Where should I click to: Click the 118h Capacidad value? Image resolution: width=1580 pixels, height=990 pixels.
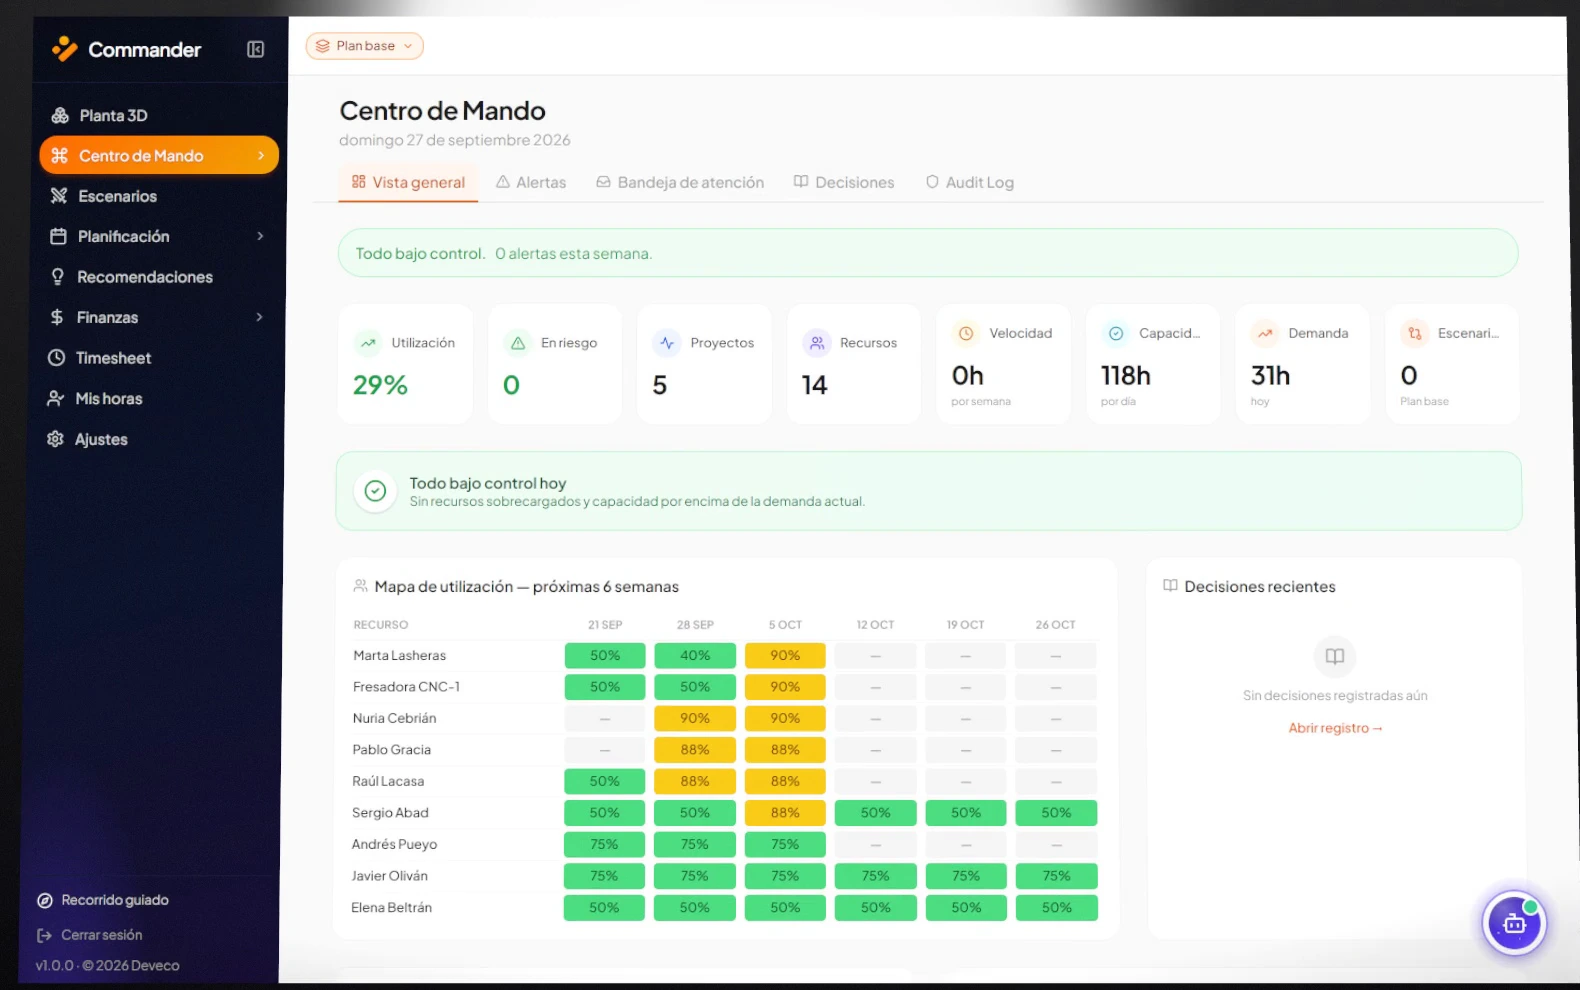pyautogui.click(x=1126, y=376)
